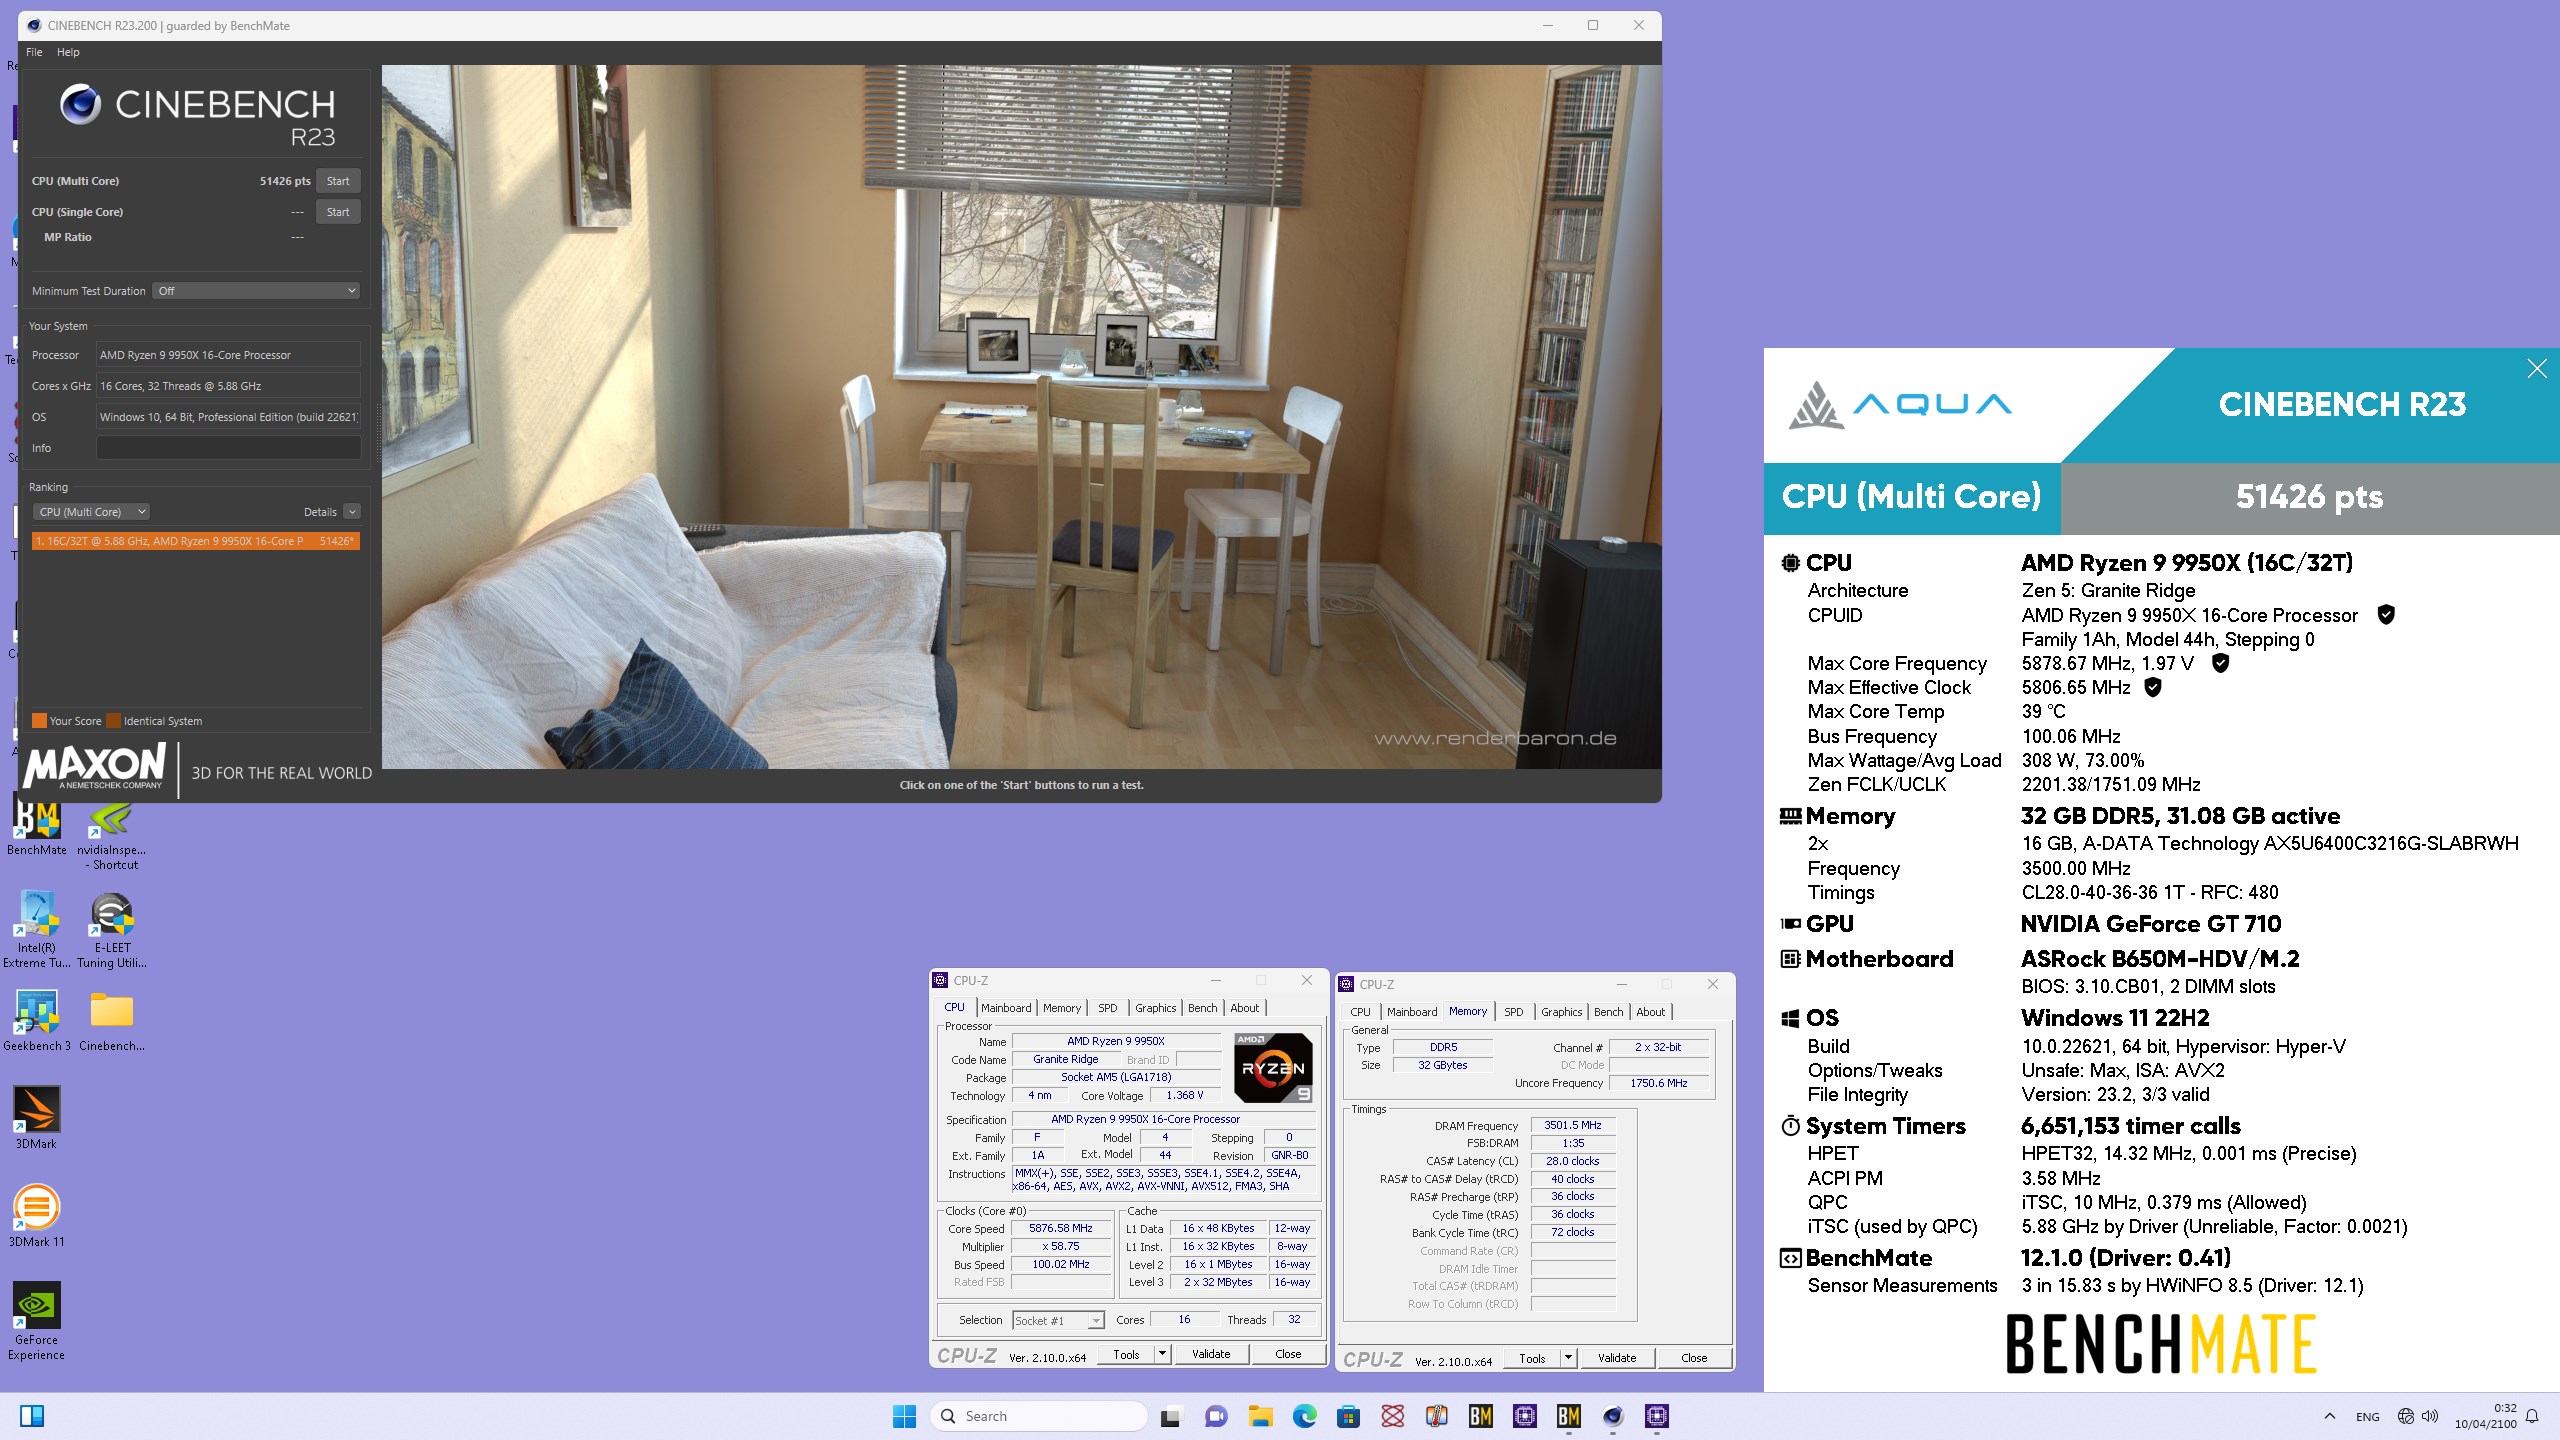Viewport: 2560px width, 1440px height.
Task: Launch the 3DMark 11 desktop icon
Action: click(36, 1215)
